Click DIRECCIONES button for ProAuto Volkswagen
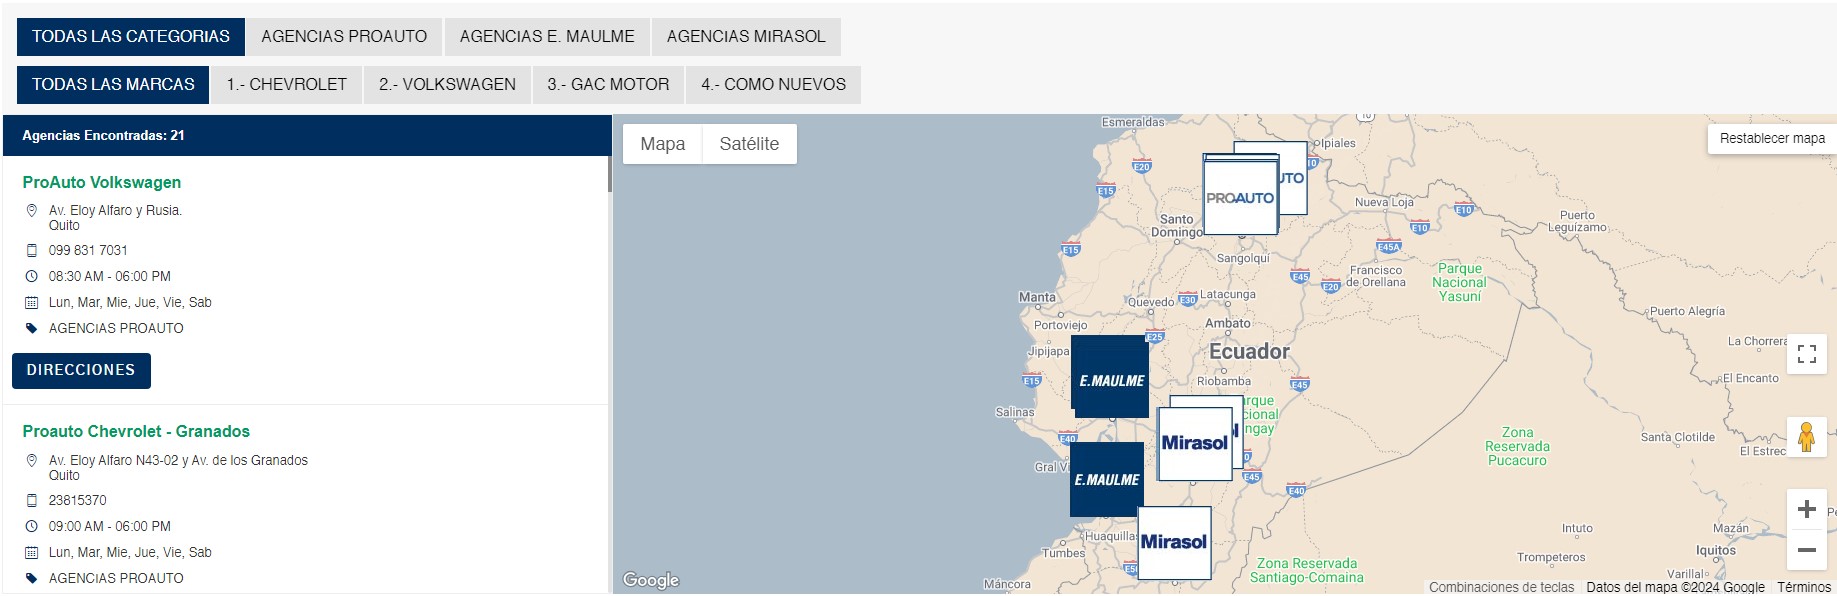The image size is (1837, 596). tap(81, 370)
